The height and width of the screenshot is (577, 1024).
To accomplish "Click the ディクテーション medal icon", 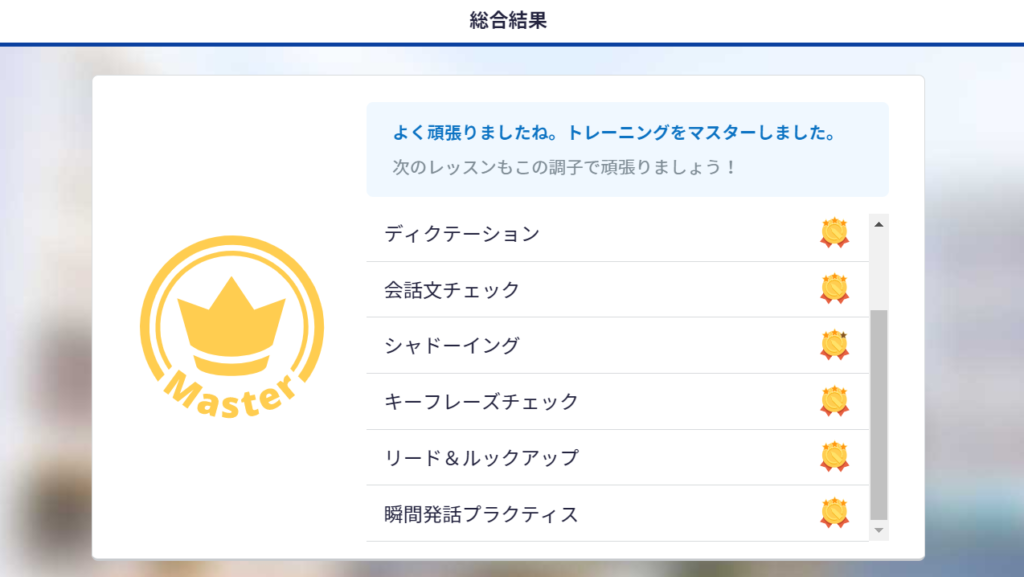I will (834, 234).
